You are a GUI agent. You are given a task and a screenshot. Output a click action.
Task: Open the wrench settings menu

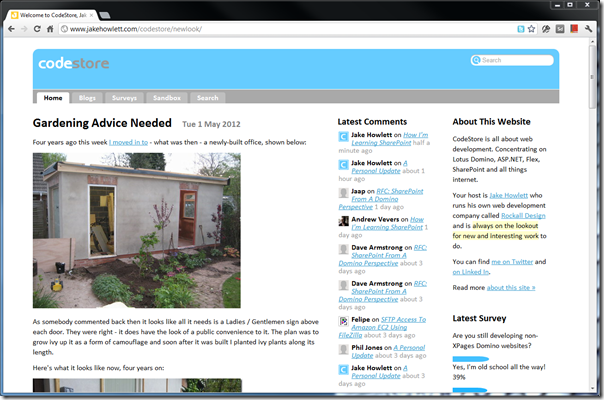pos(588,29)
